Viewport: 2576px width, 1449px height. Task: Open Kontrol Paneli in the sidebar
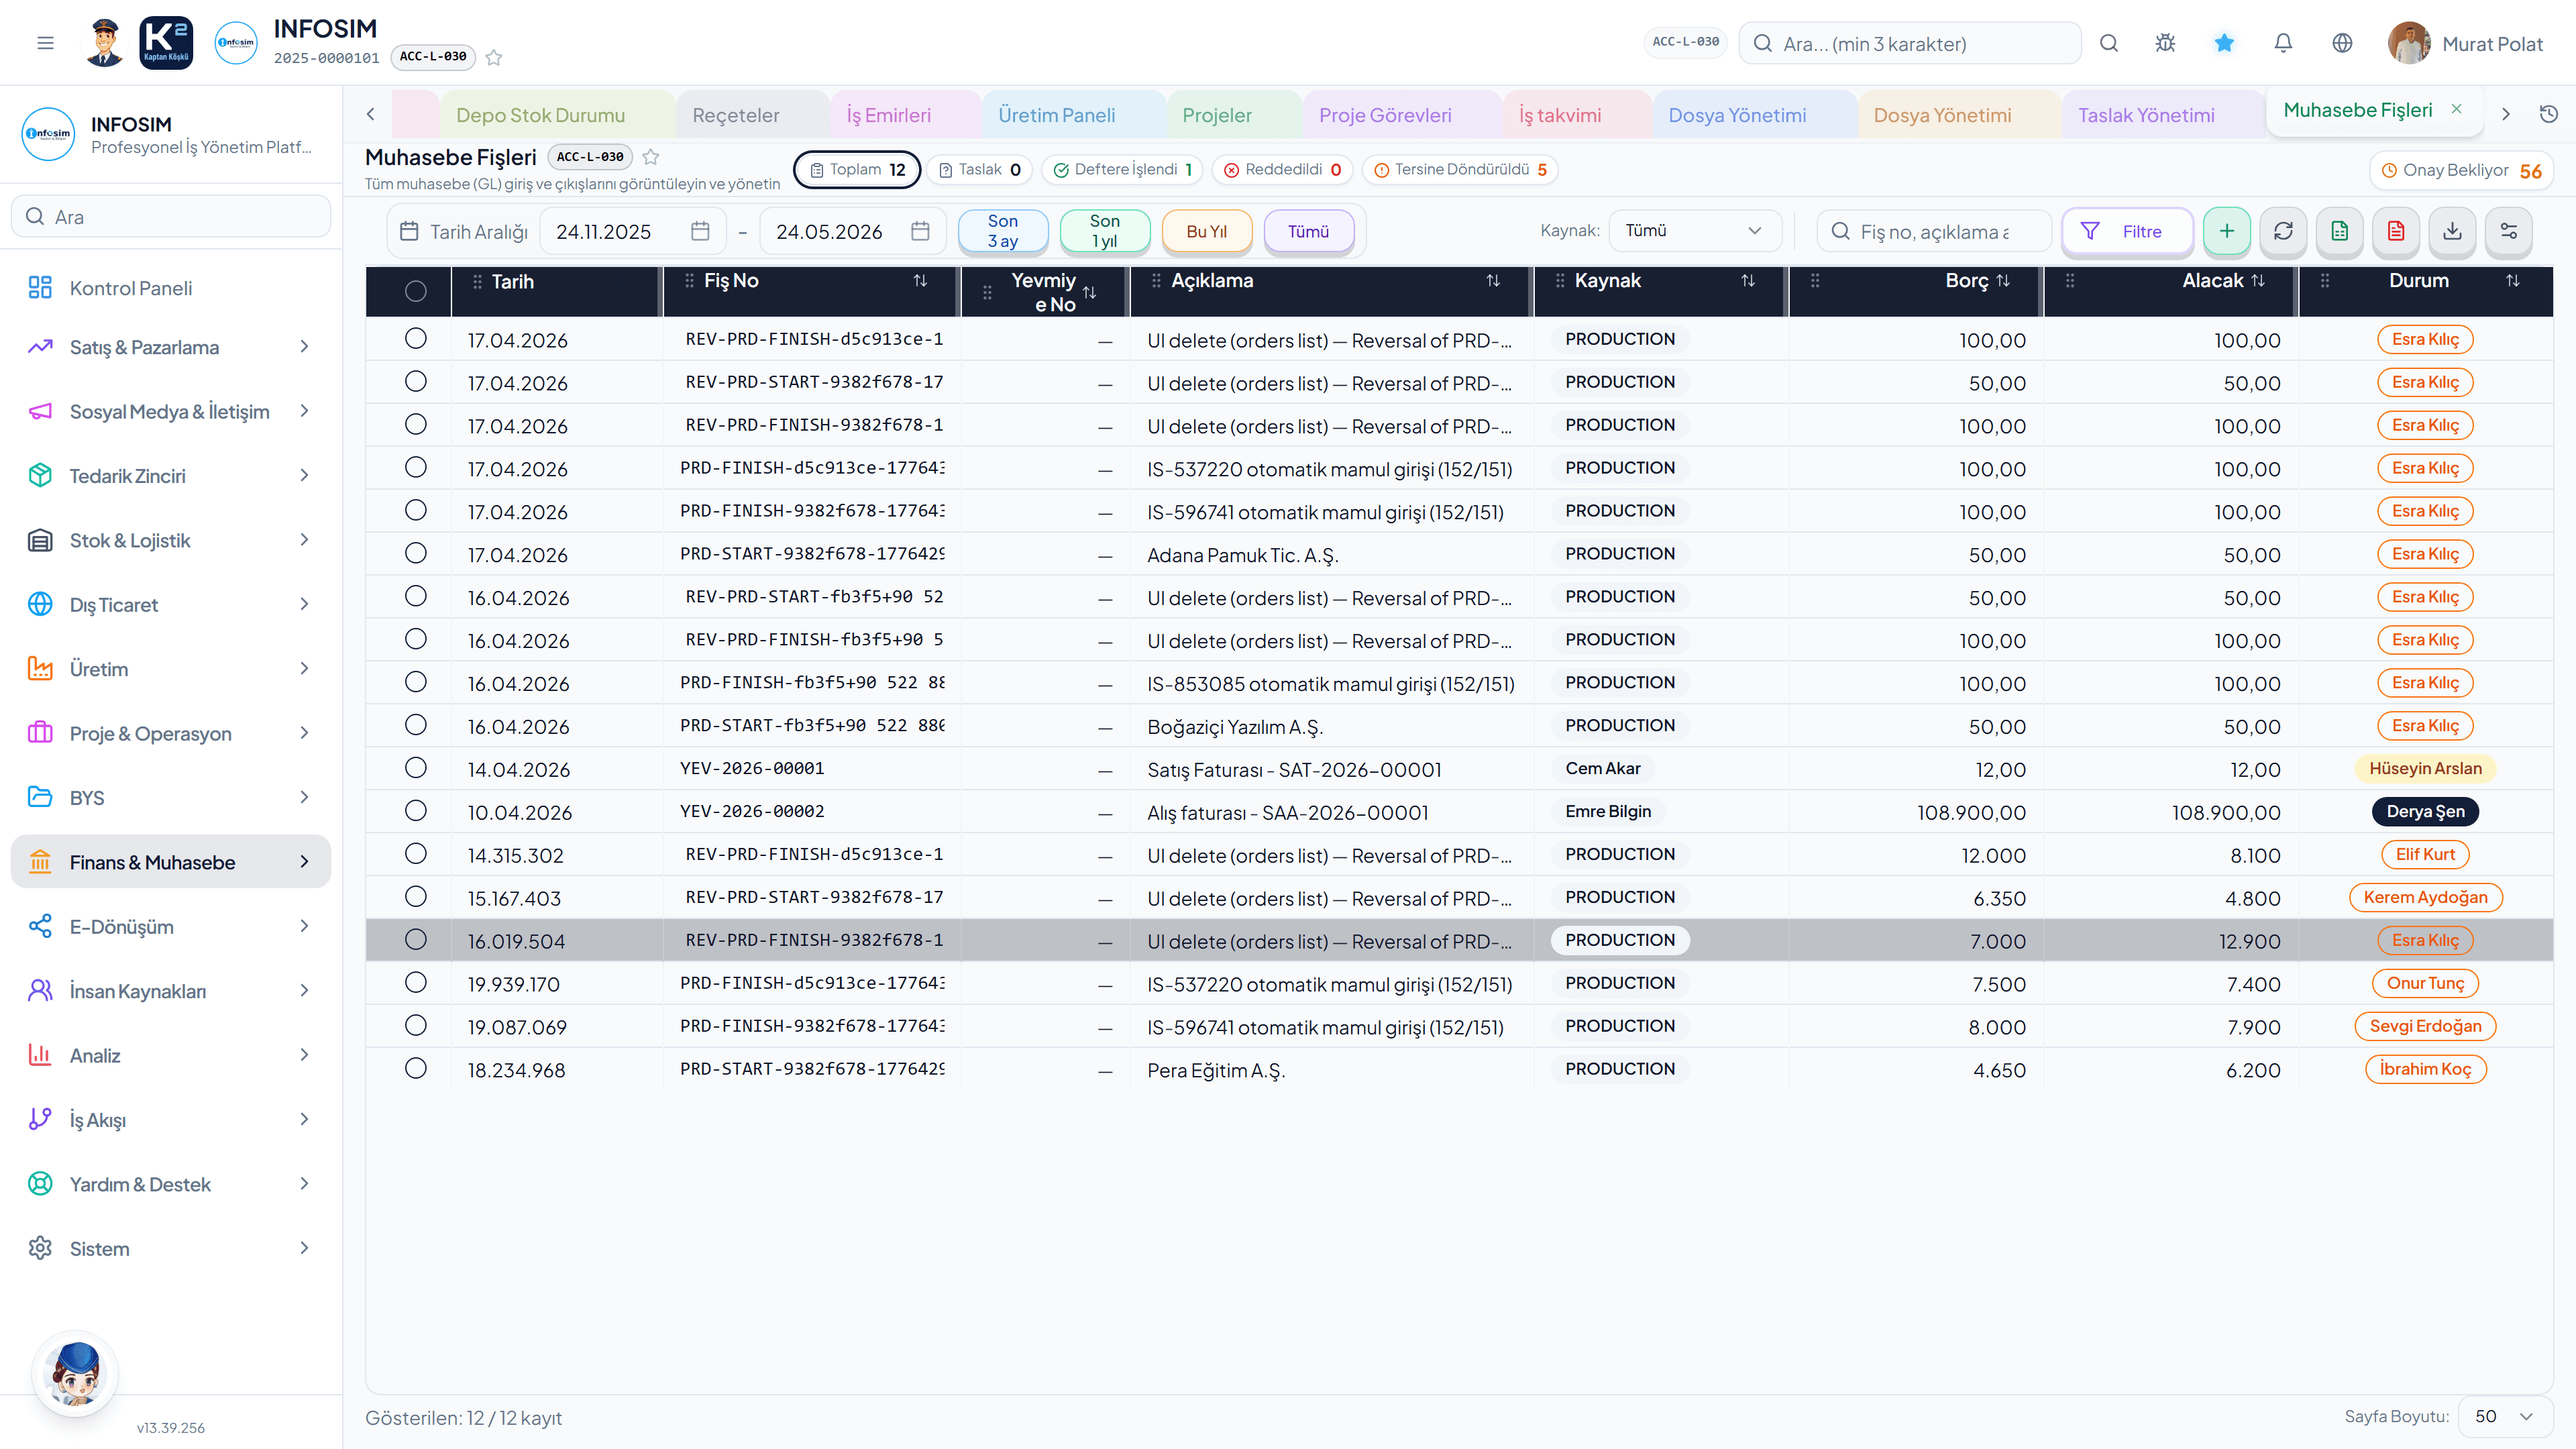point(170,288)
